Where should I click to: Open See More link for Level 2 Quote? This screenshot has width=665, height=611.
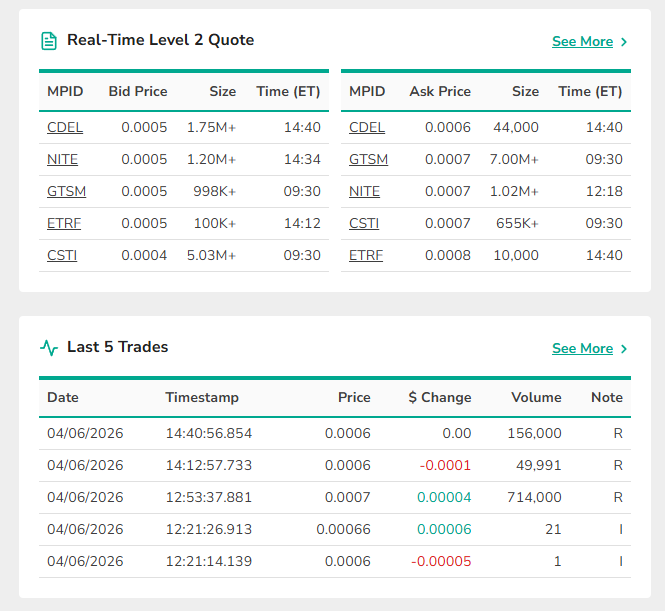pos(582,42)
